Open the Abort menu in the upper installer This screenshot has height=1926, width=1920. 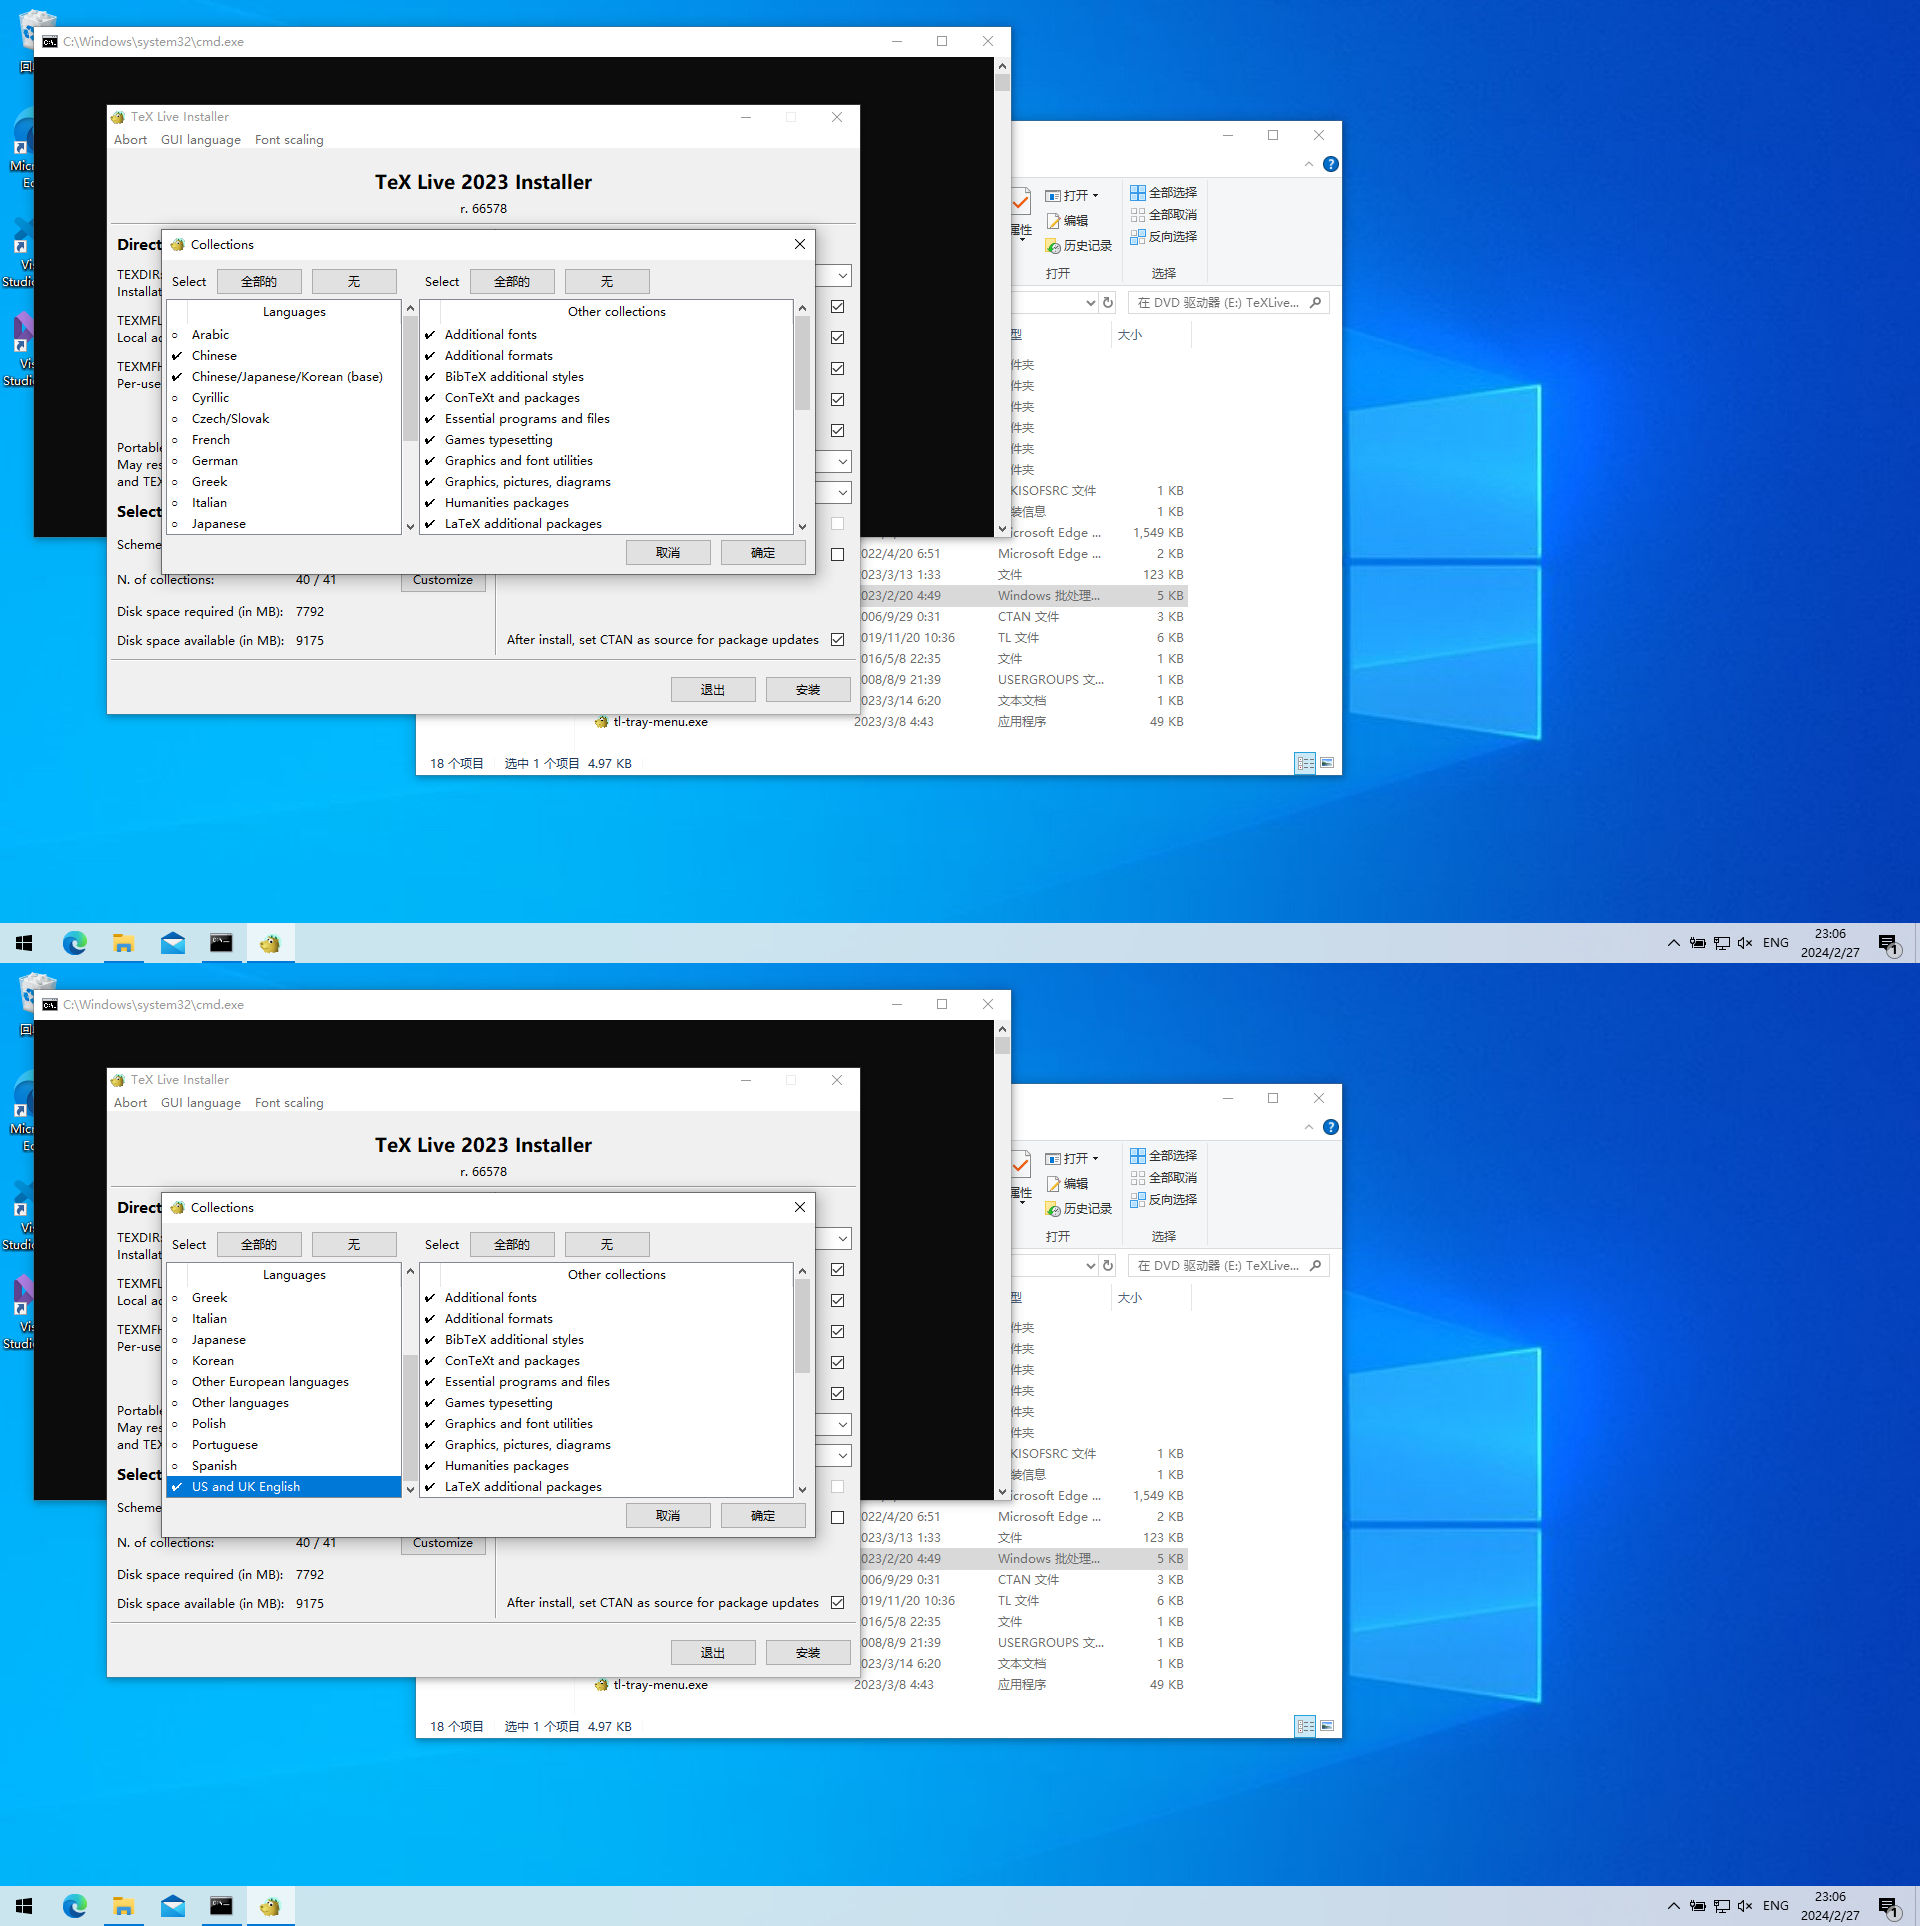[x=130, y=140]
